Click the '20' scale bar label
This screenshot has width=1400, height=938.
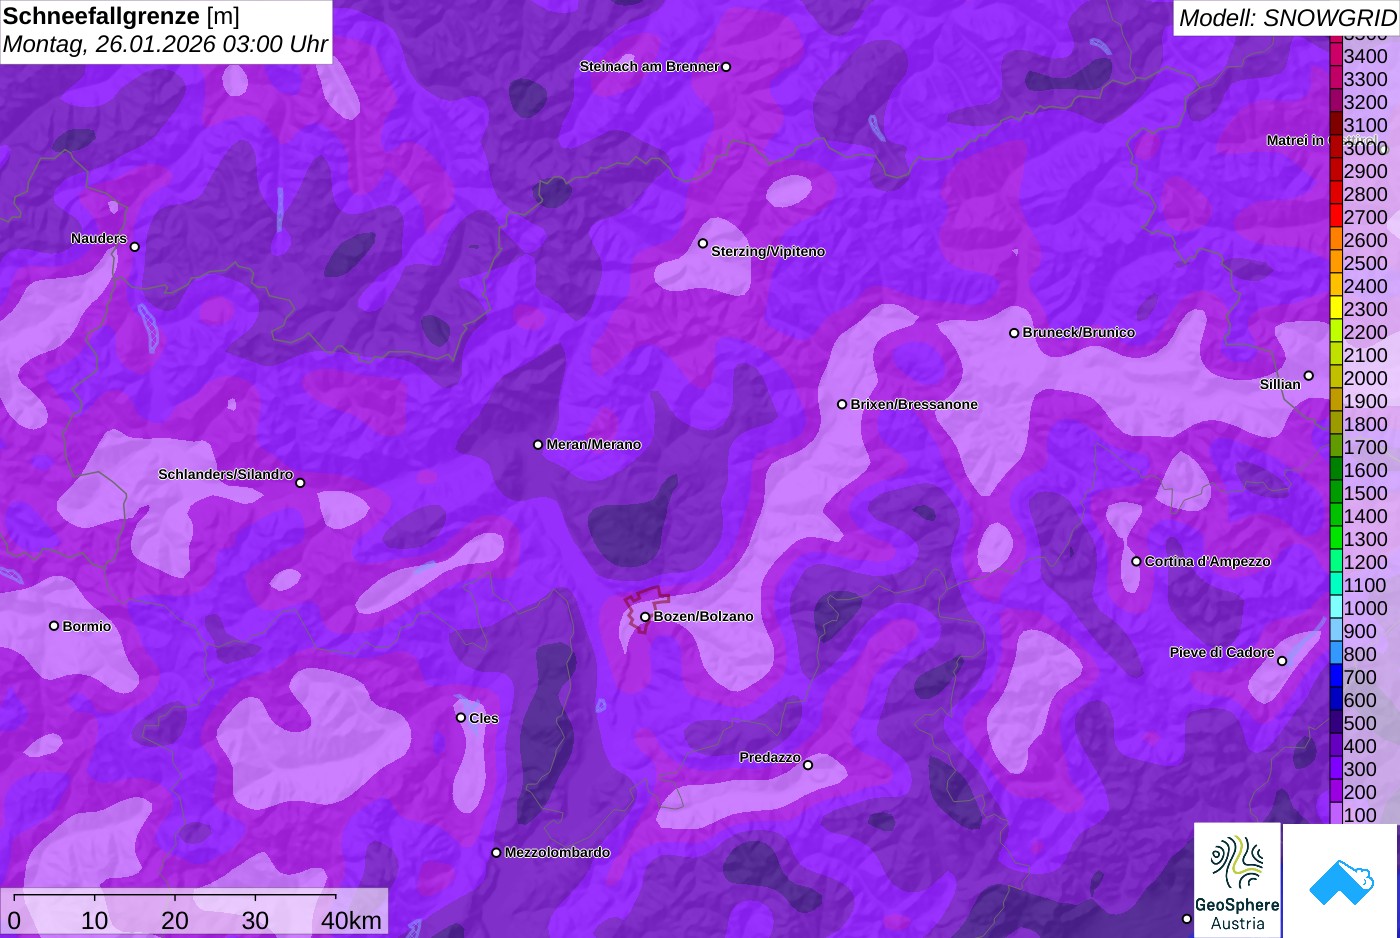point(175,920)
